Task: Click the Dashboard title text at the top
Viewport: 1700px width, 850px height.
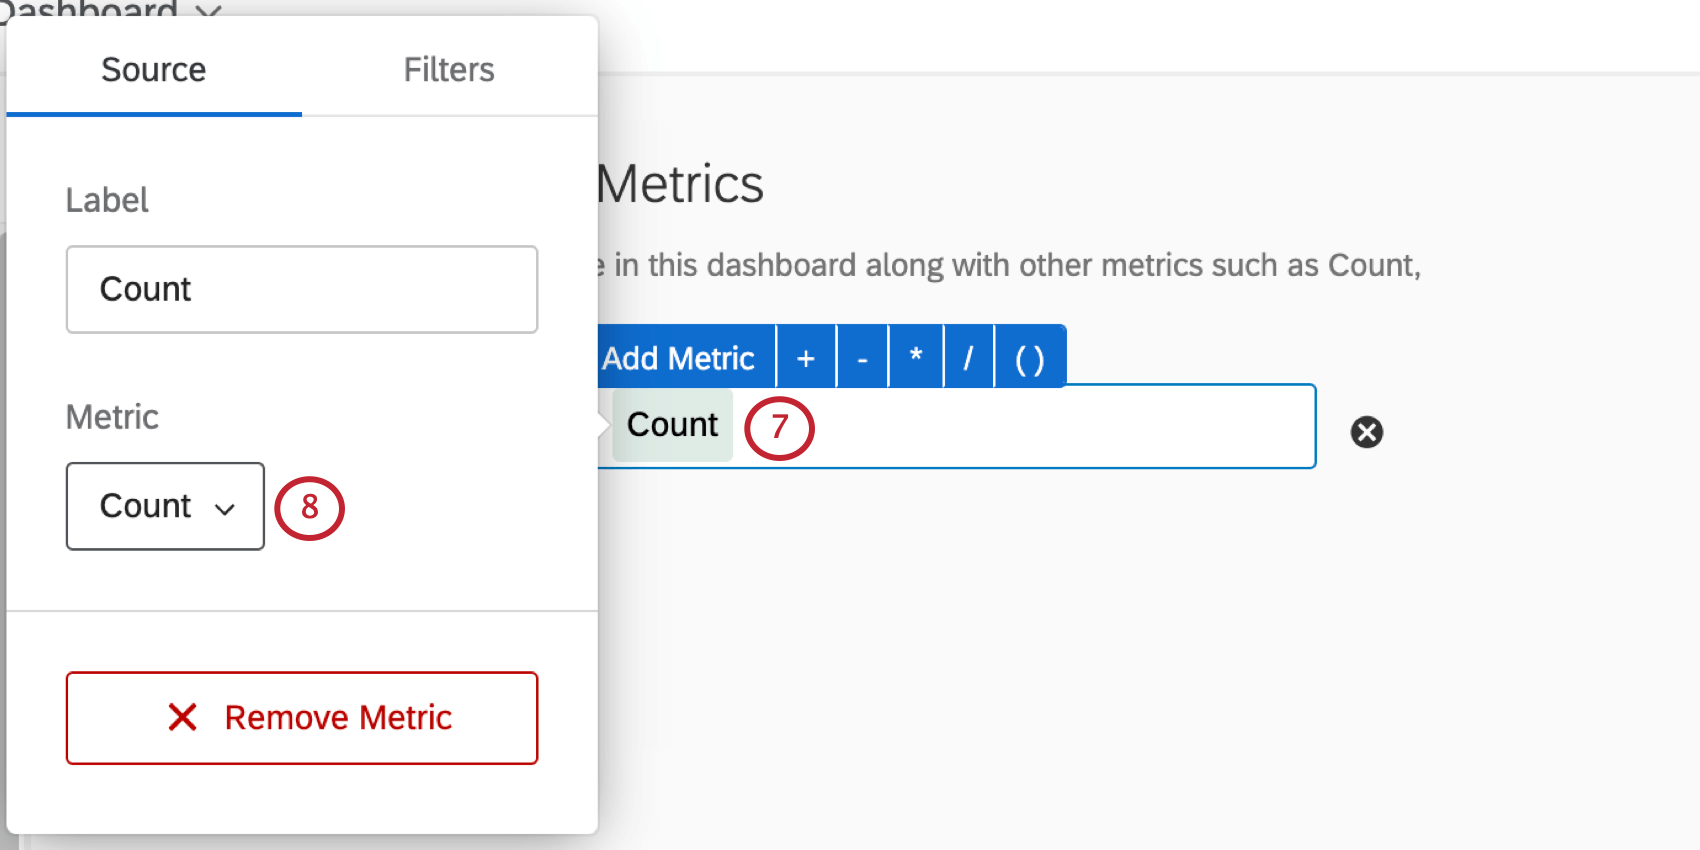Action: pyautogui.click(x=90, y=10)
